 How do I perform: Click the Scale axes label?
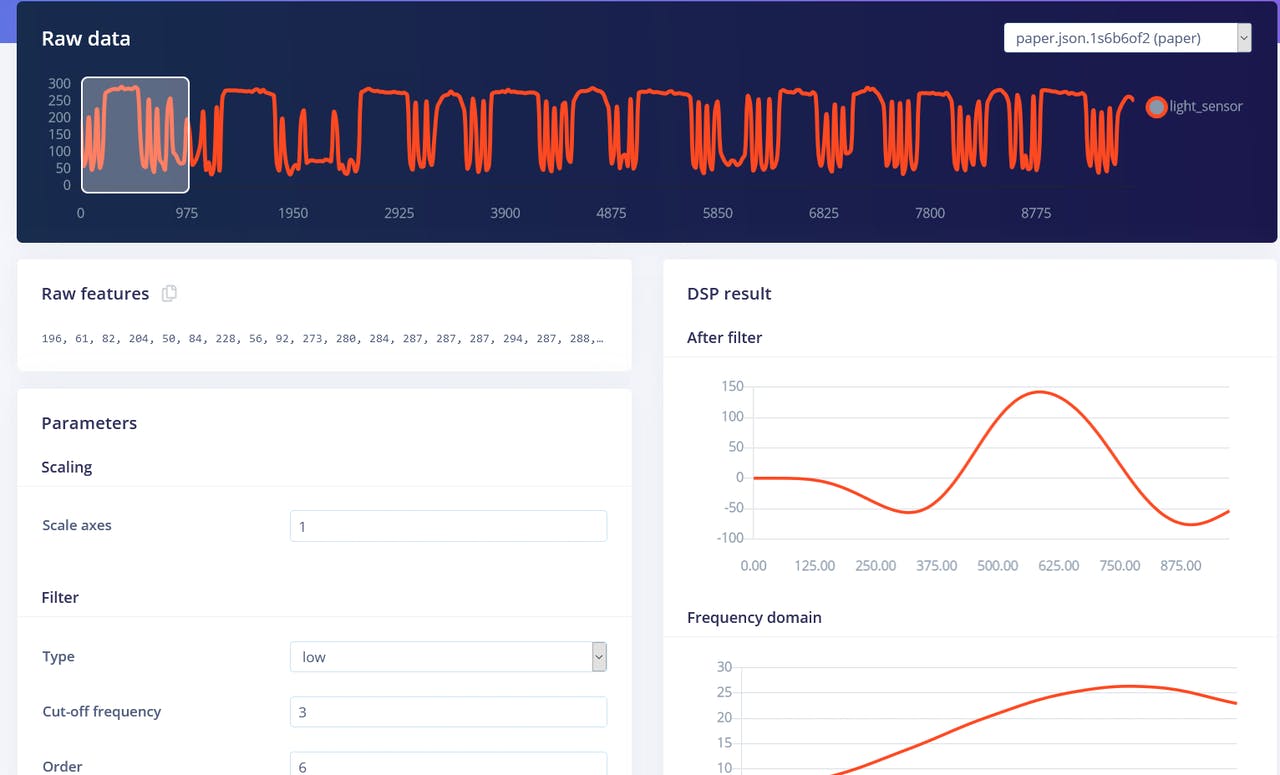point(76,526)
